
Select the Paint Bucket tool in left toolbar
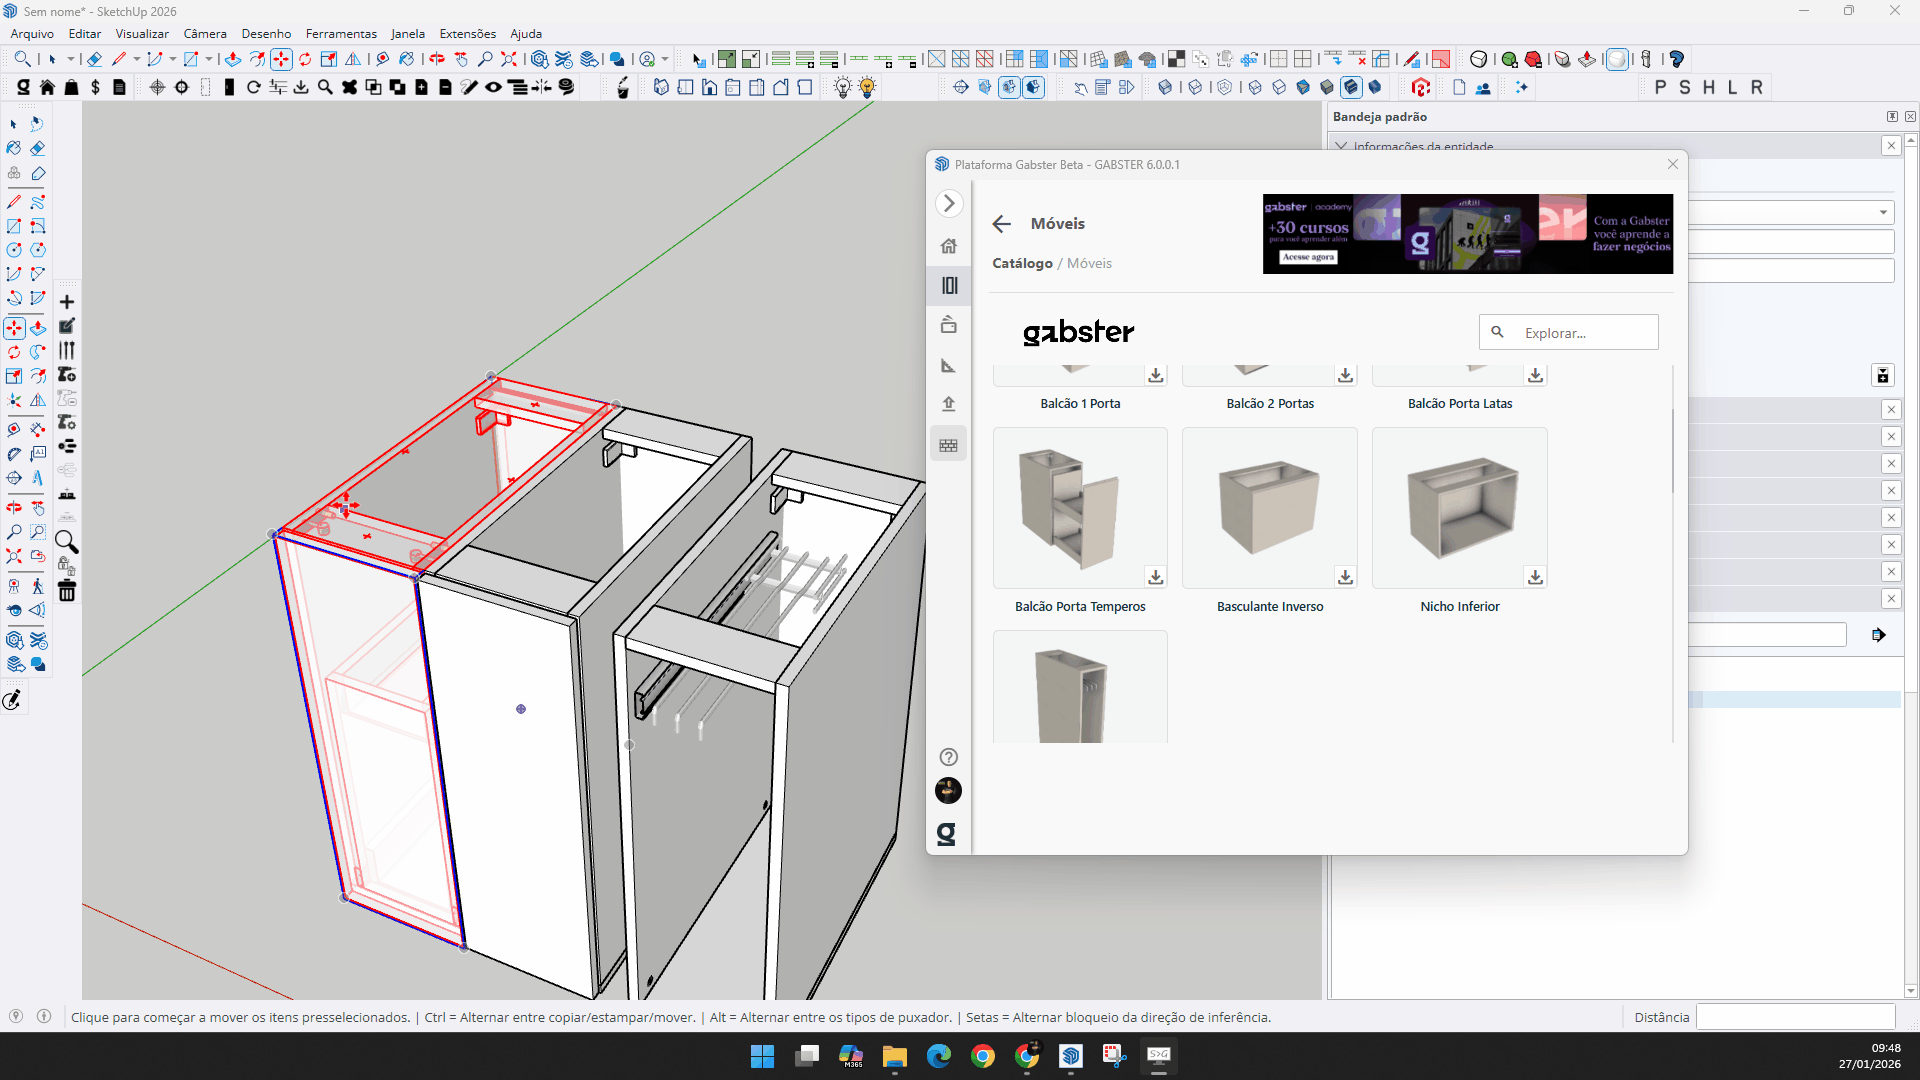coord(14,148)
